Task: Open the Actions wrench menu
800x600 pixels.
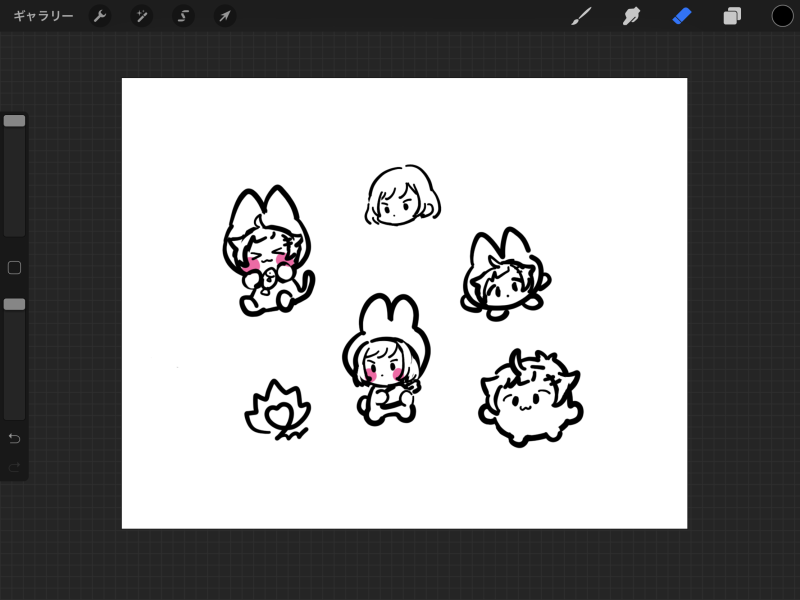Action: coord(99,16)
